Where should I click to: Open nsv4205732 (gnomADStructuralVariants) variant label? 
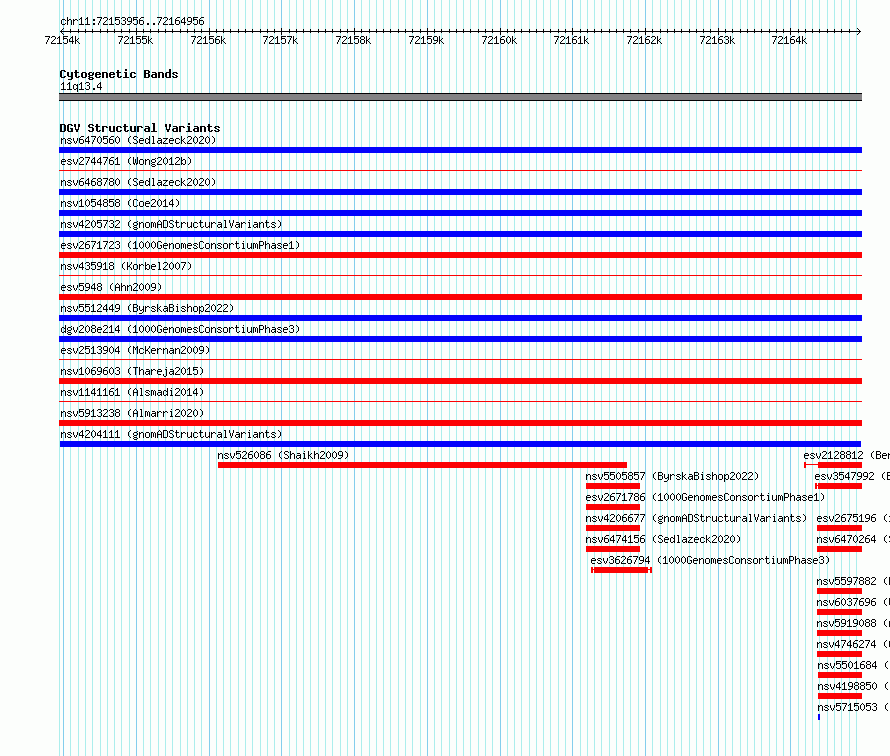[171, 224]
